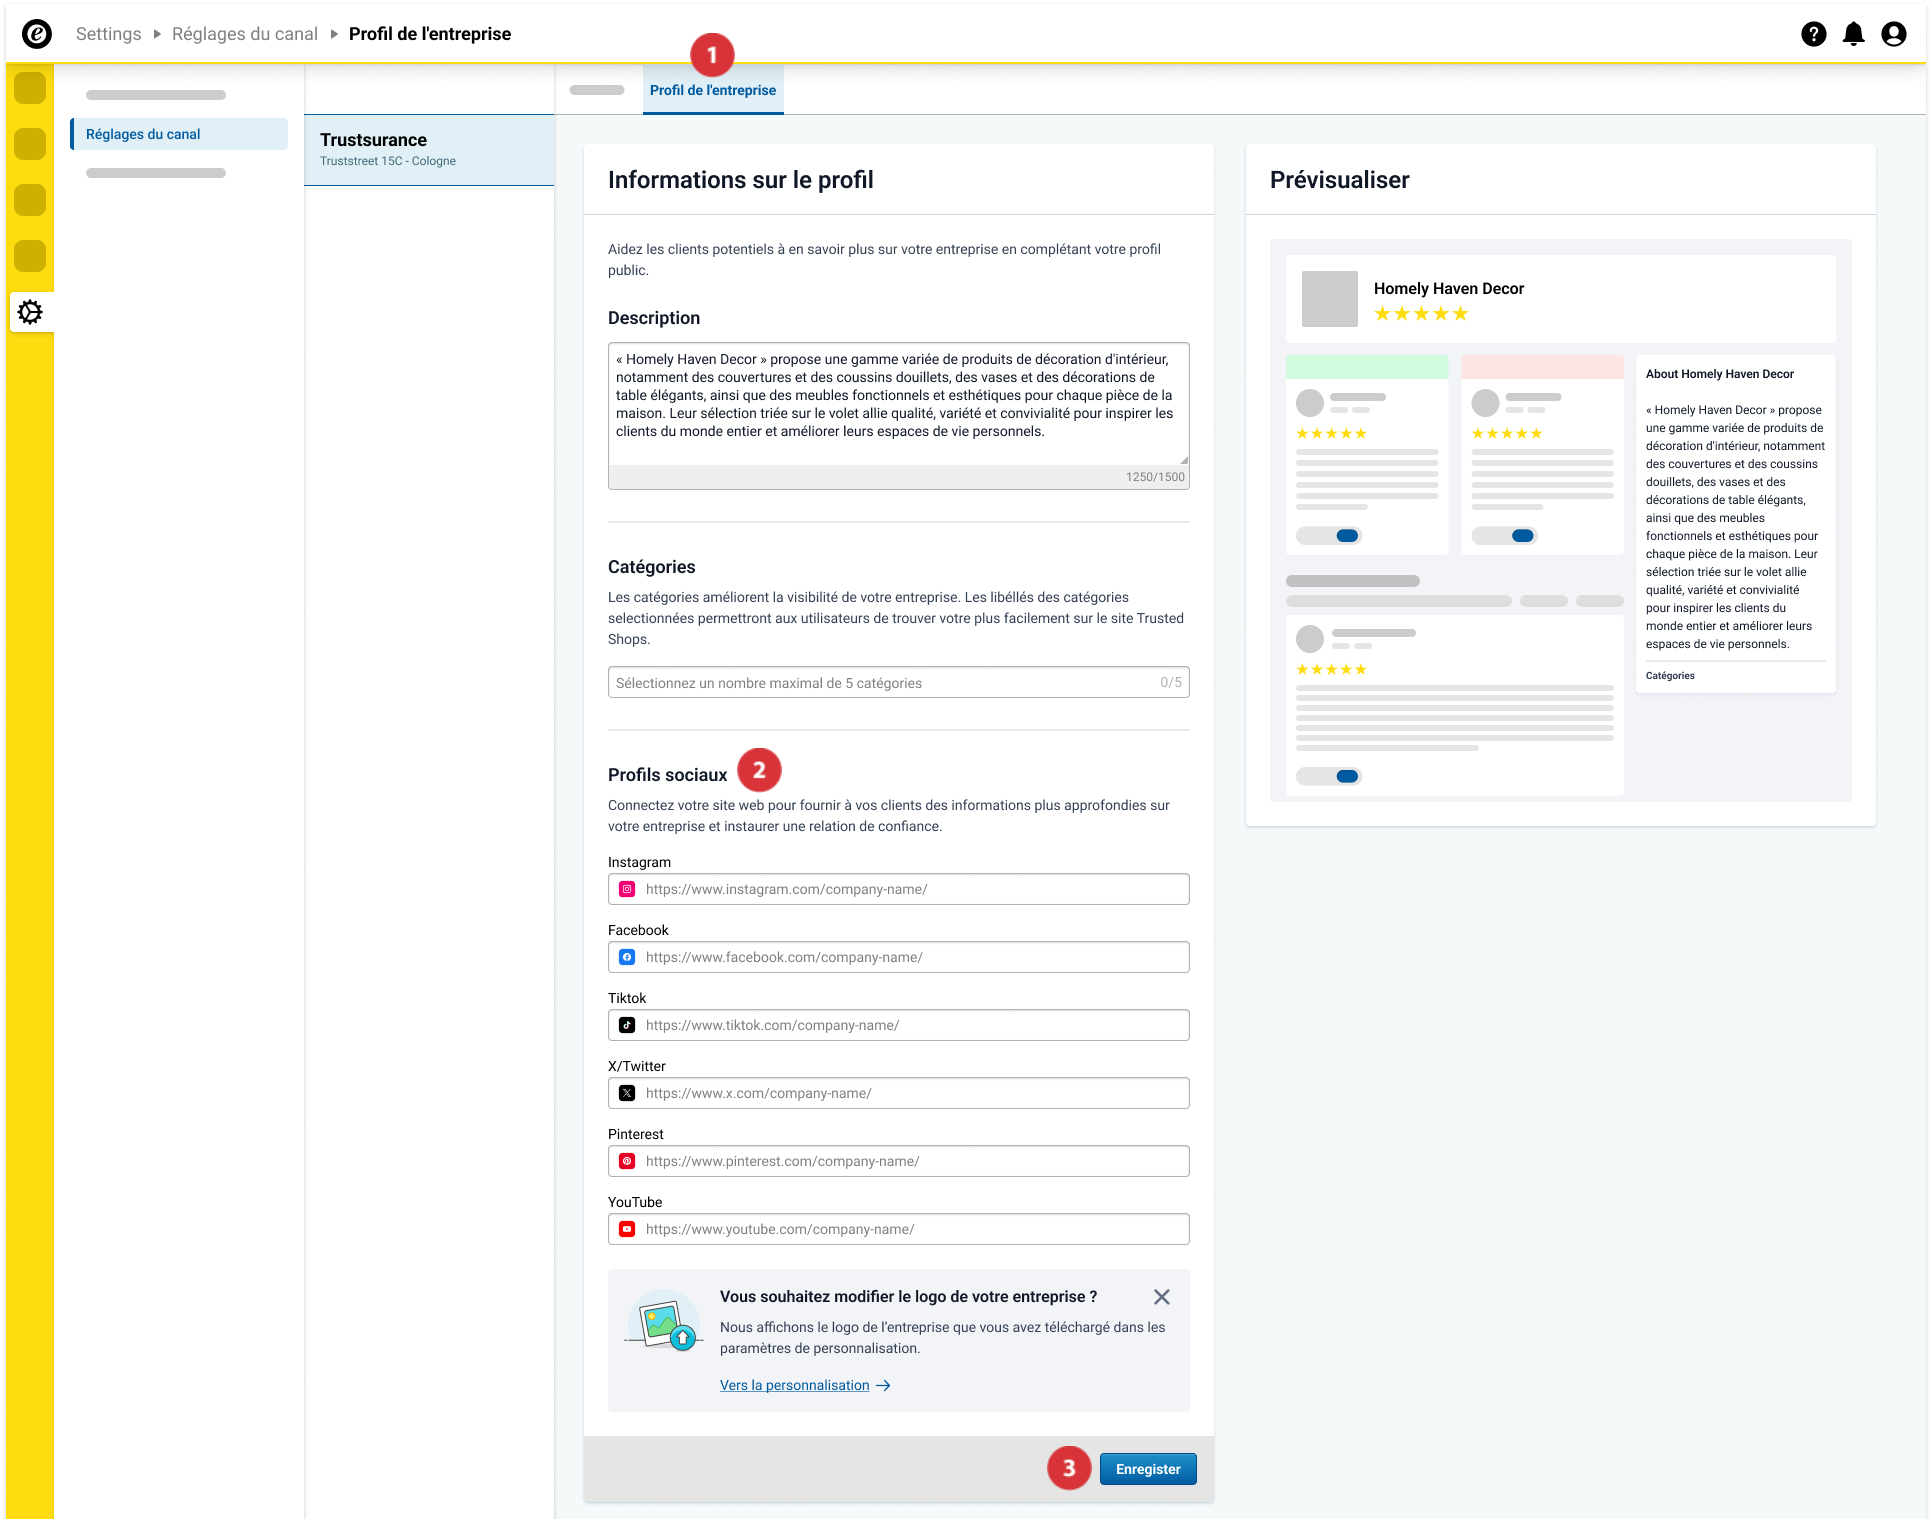The height and width of the screenshot is (1519, 1932).
Task: Click the eTrusted logo icon
Action: pyautogui.click(x=37, y=34)
